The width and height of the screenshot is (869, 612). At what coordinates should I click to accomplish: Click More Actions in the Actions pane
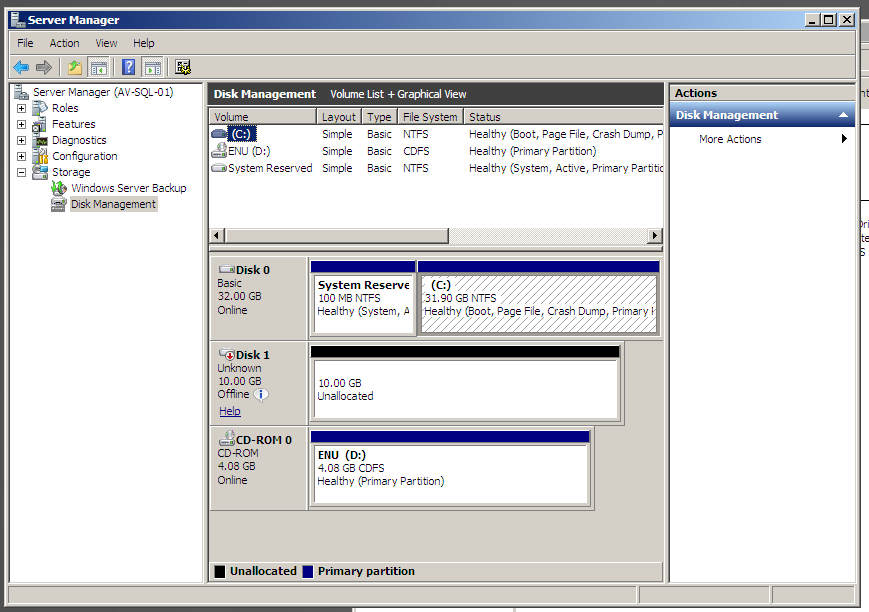(730, 139)
